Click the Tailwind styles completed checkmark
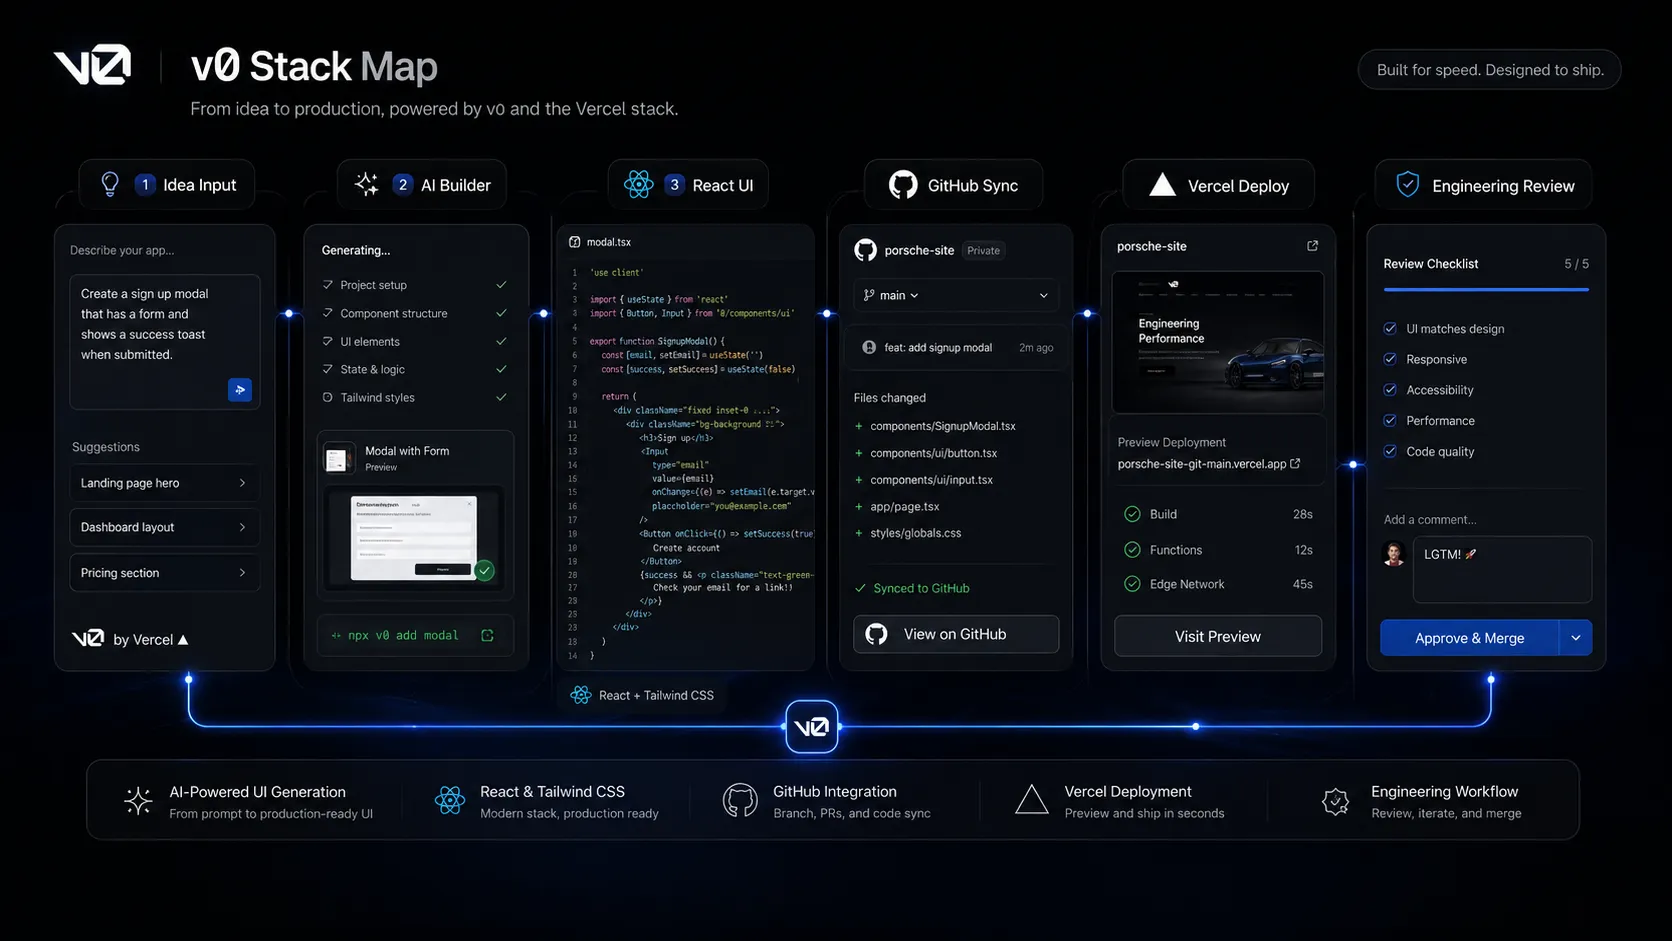This screenshot has height=941, width=1672. click(501, 397)
